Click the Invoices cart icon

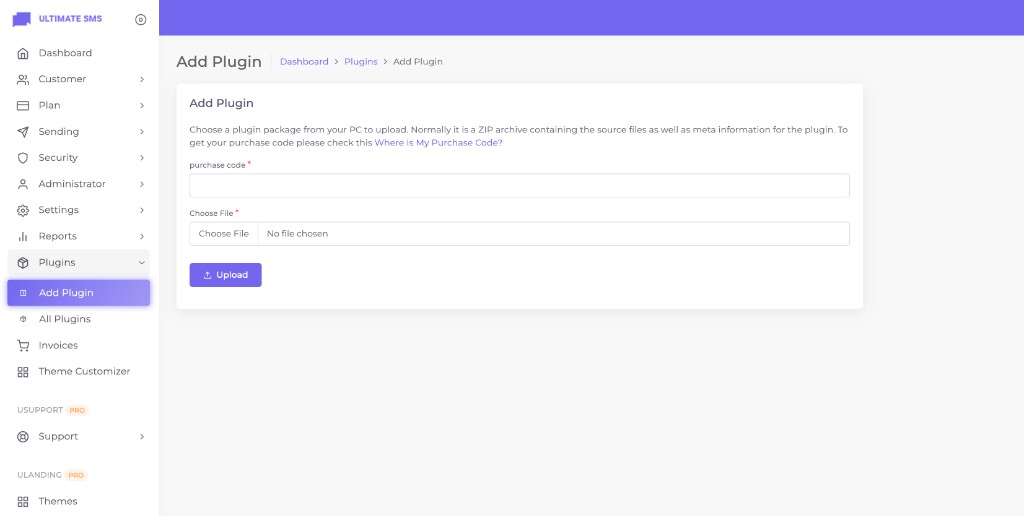[x=23, y=346]
